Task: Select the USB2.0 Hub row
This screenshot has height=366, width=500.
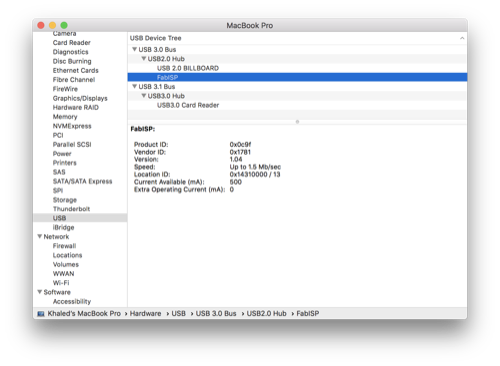Action: coord(297,59)
